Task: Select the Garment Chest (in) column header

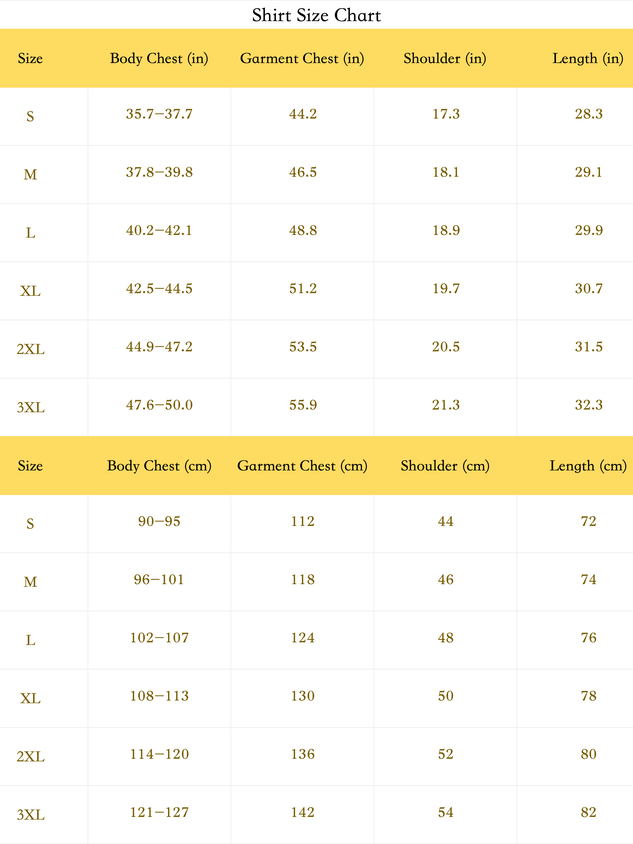Action: pos(302,58)
